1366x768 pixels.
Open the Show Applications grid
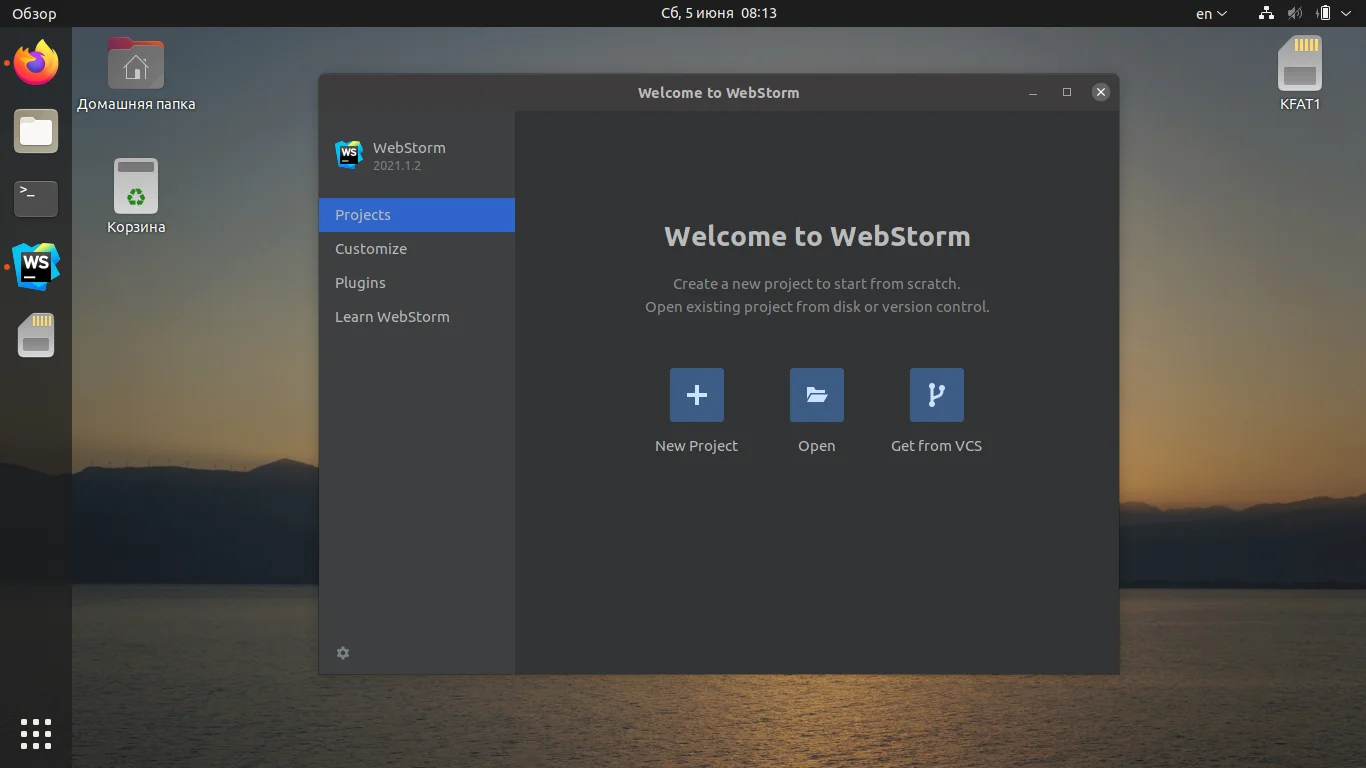[x=35, y=733]
